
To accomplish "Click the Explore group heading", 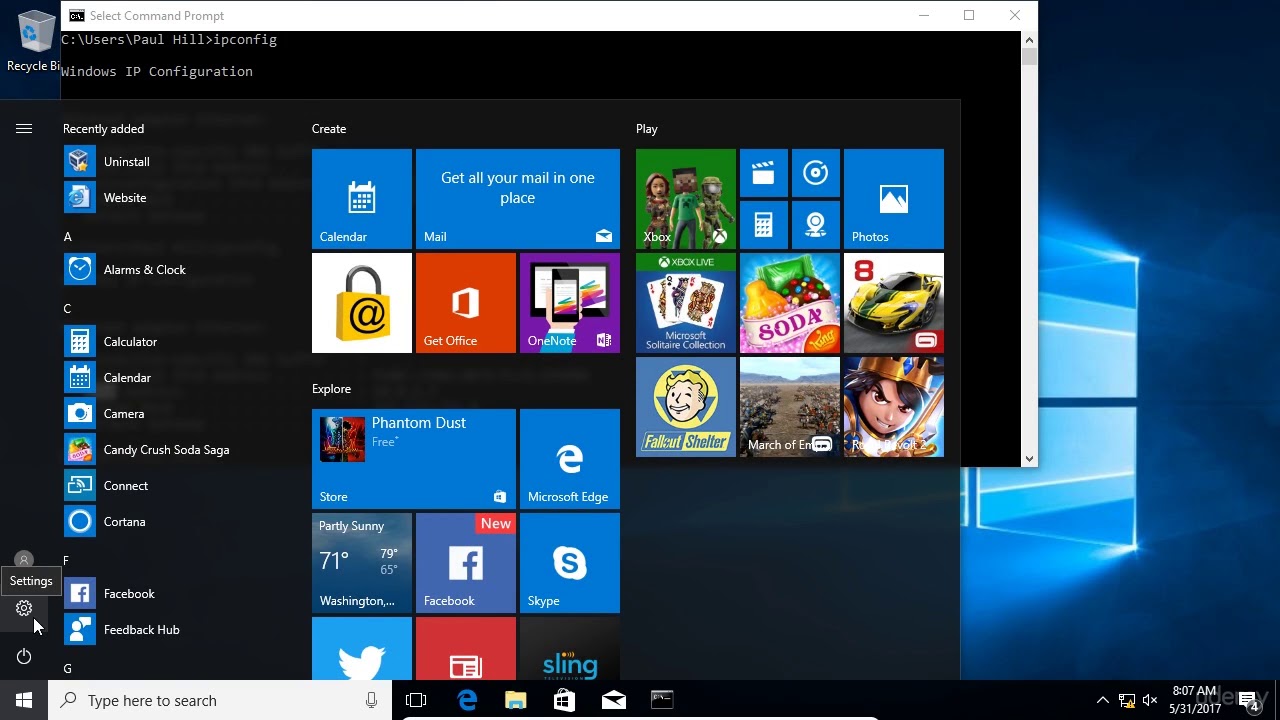I will tap(331, 389).
